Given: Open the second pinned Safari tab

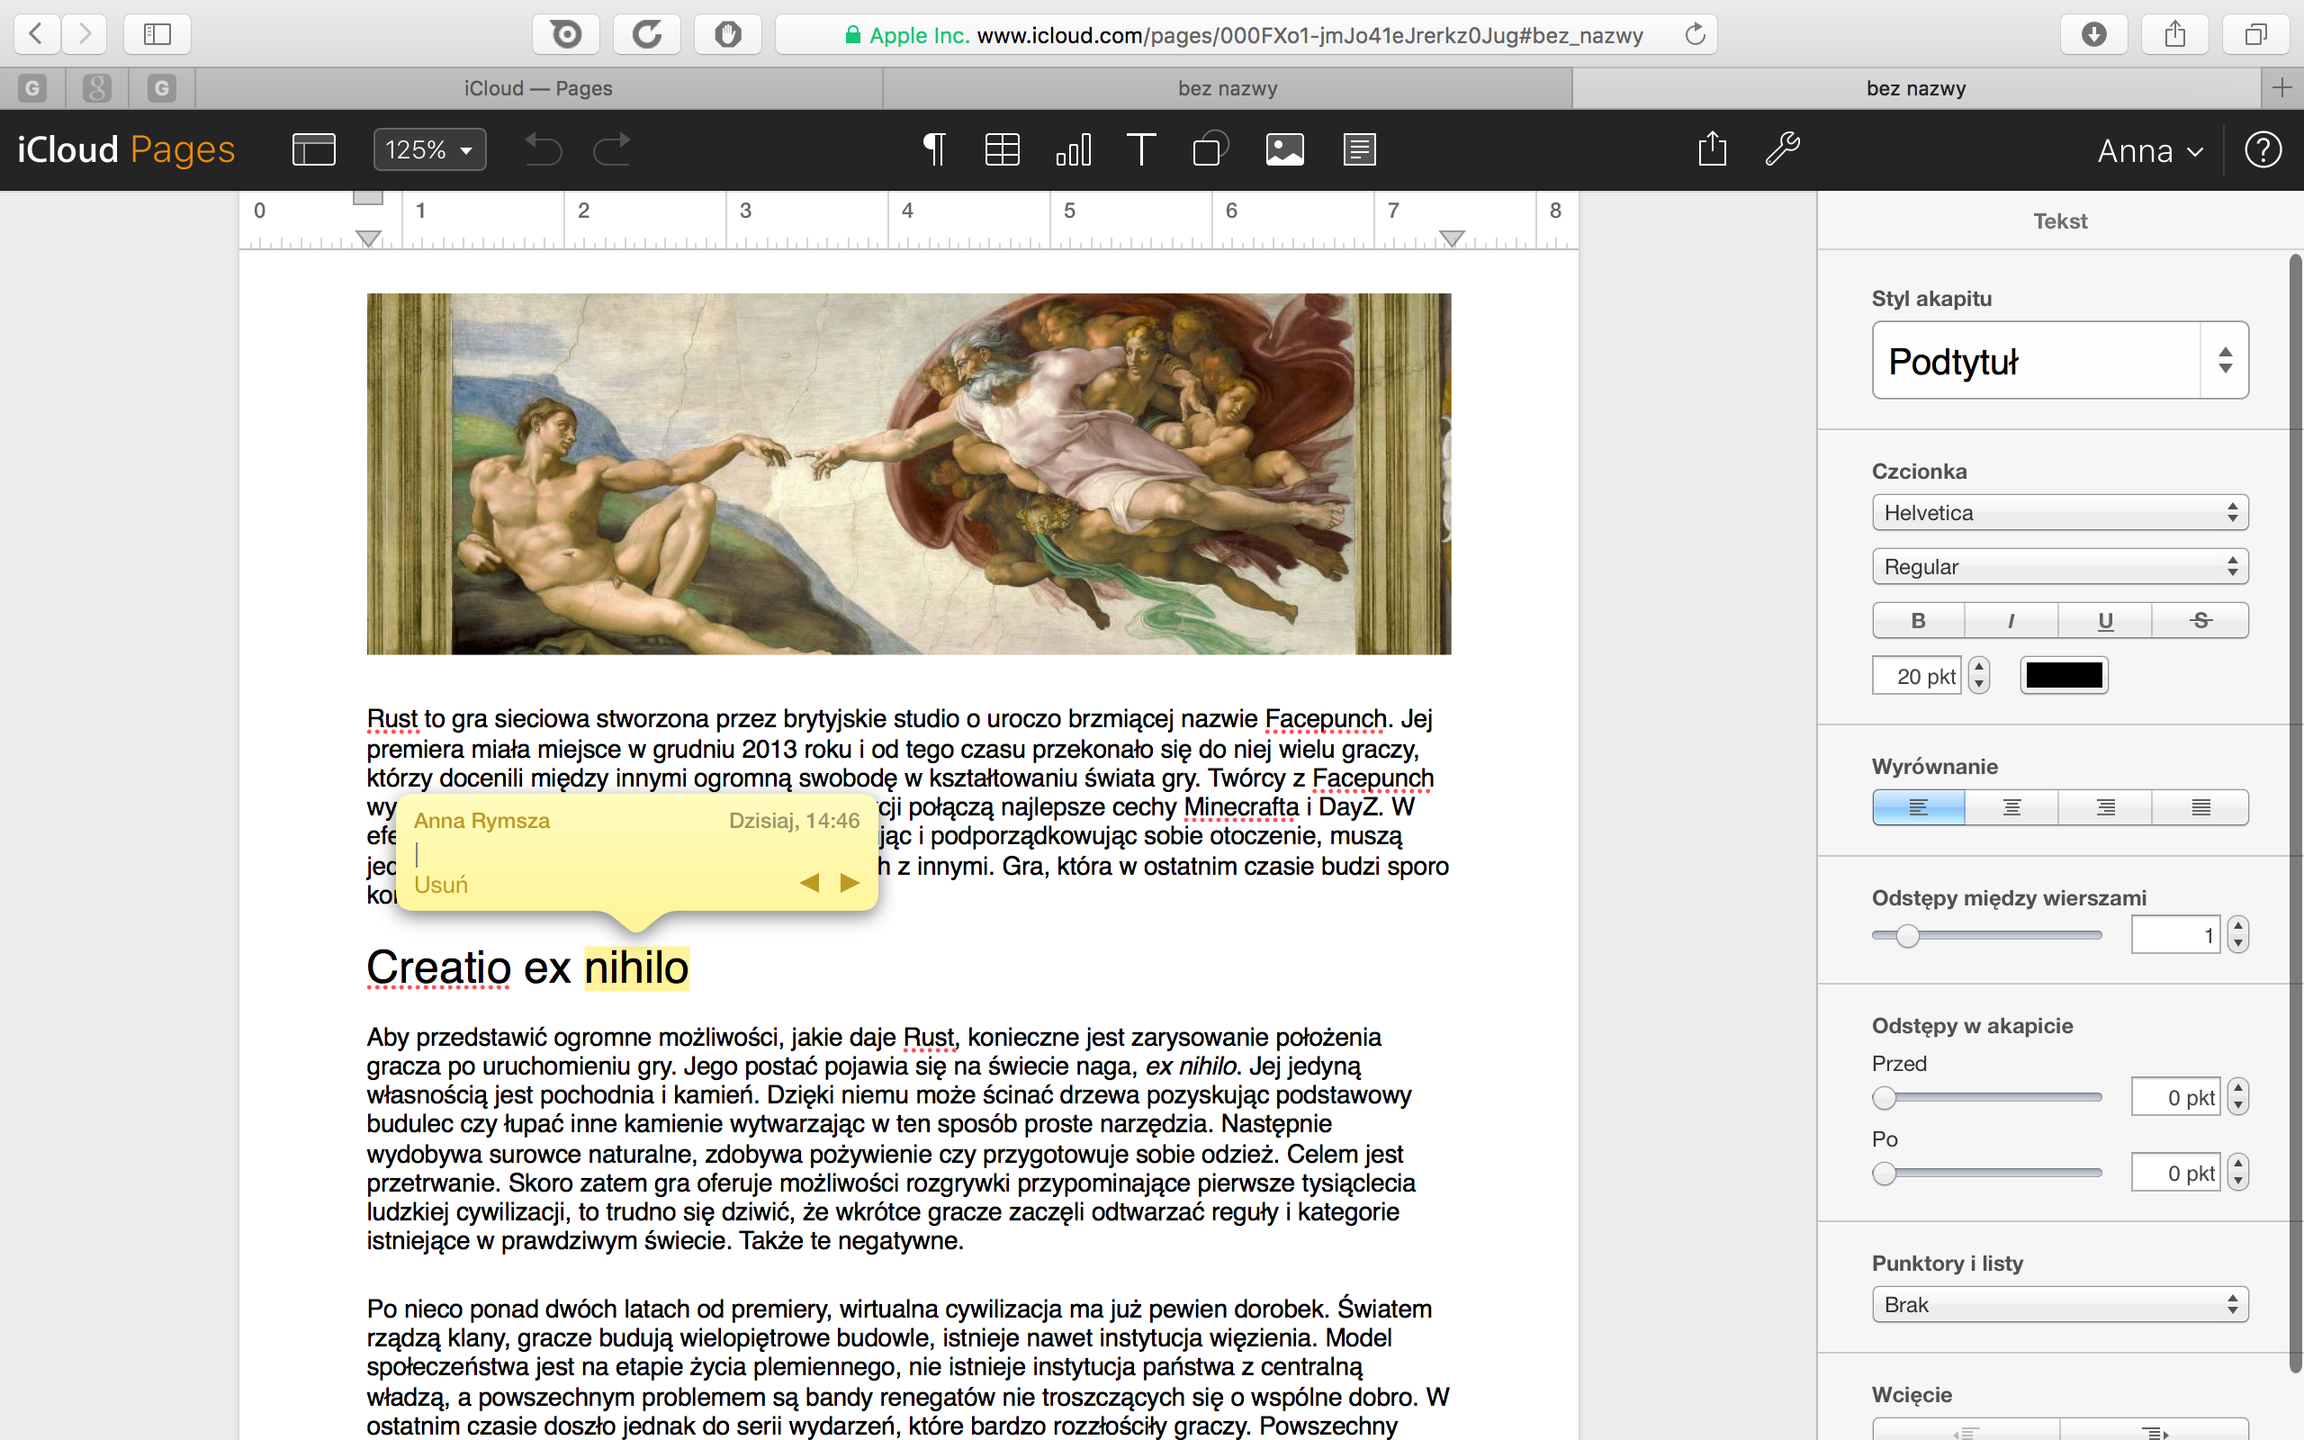Looking at the screenshot, I should pos(97,88).
